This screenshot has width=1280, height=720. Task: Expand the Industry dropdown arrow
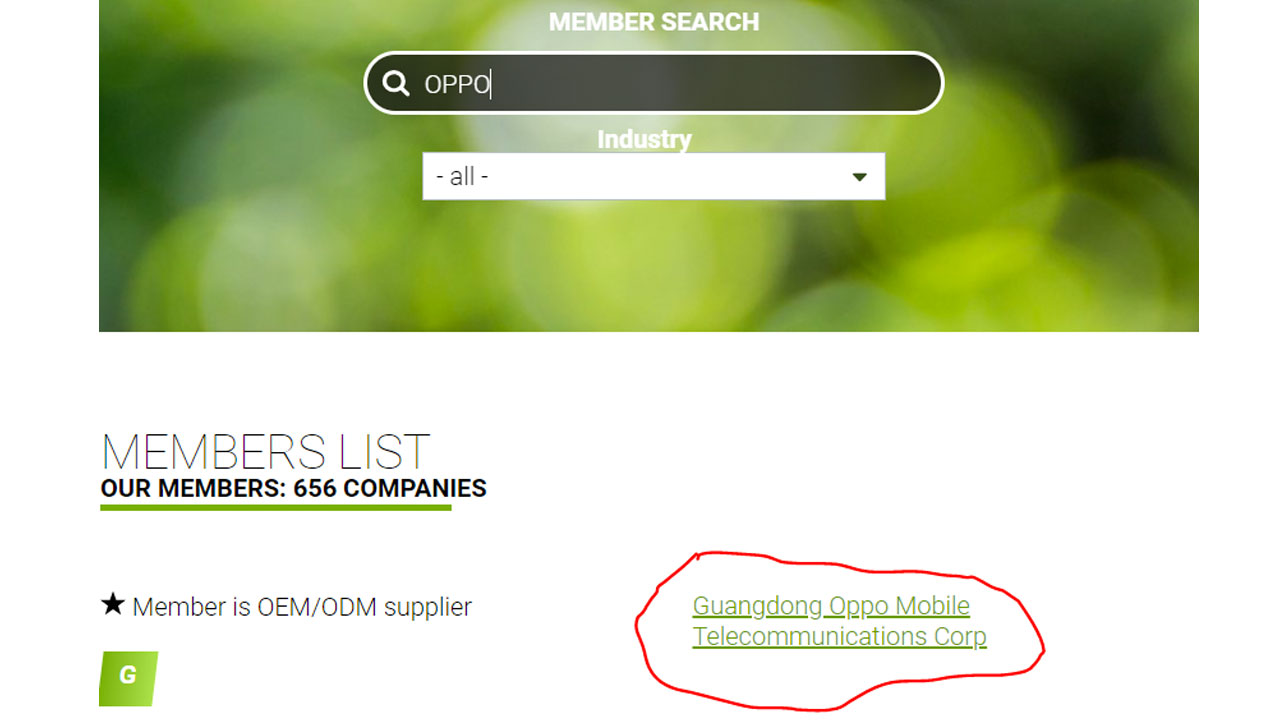pyautogui.click(x=859, y=177)
